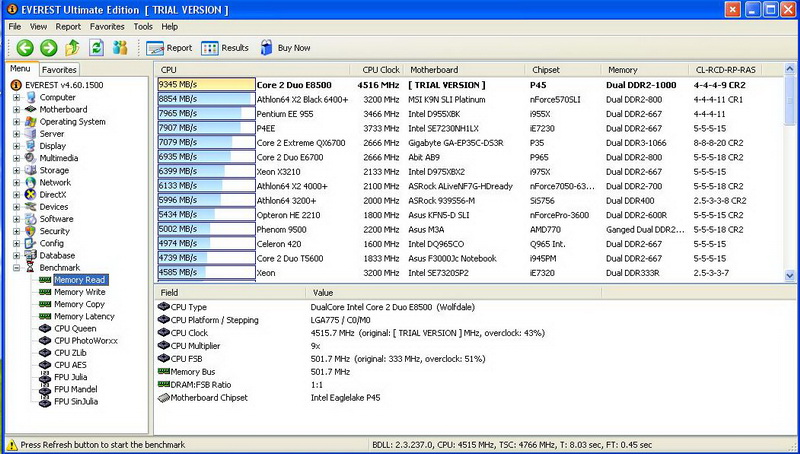800x454 pixels.
Task: Click the green Back arrow button
Action: 24,48
